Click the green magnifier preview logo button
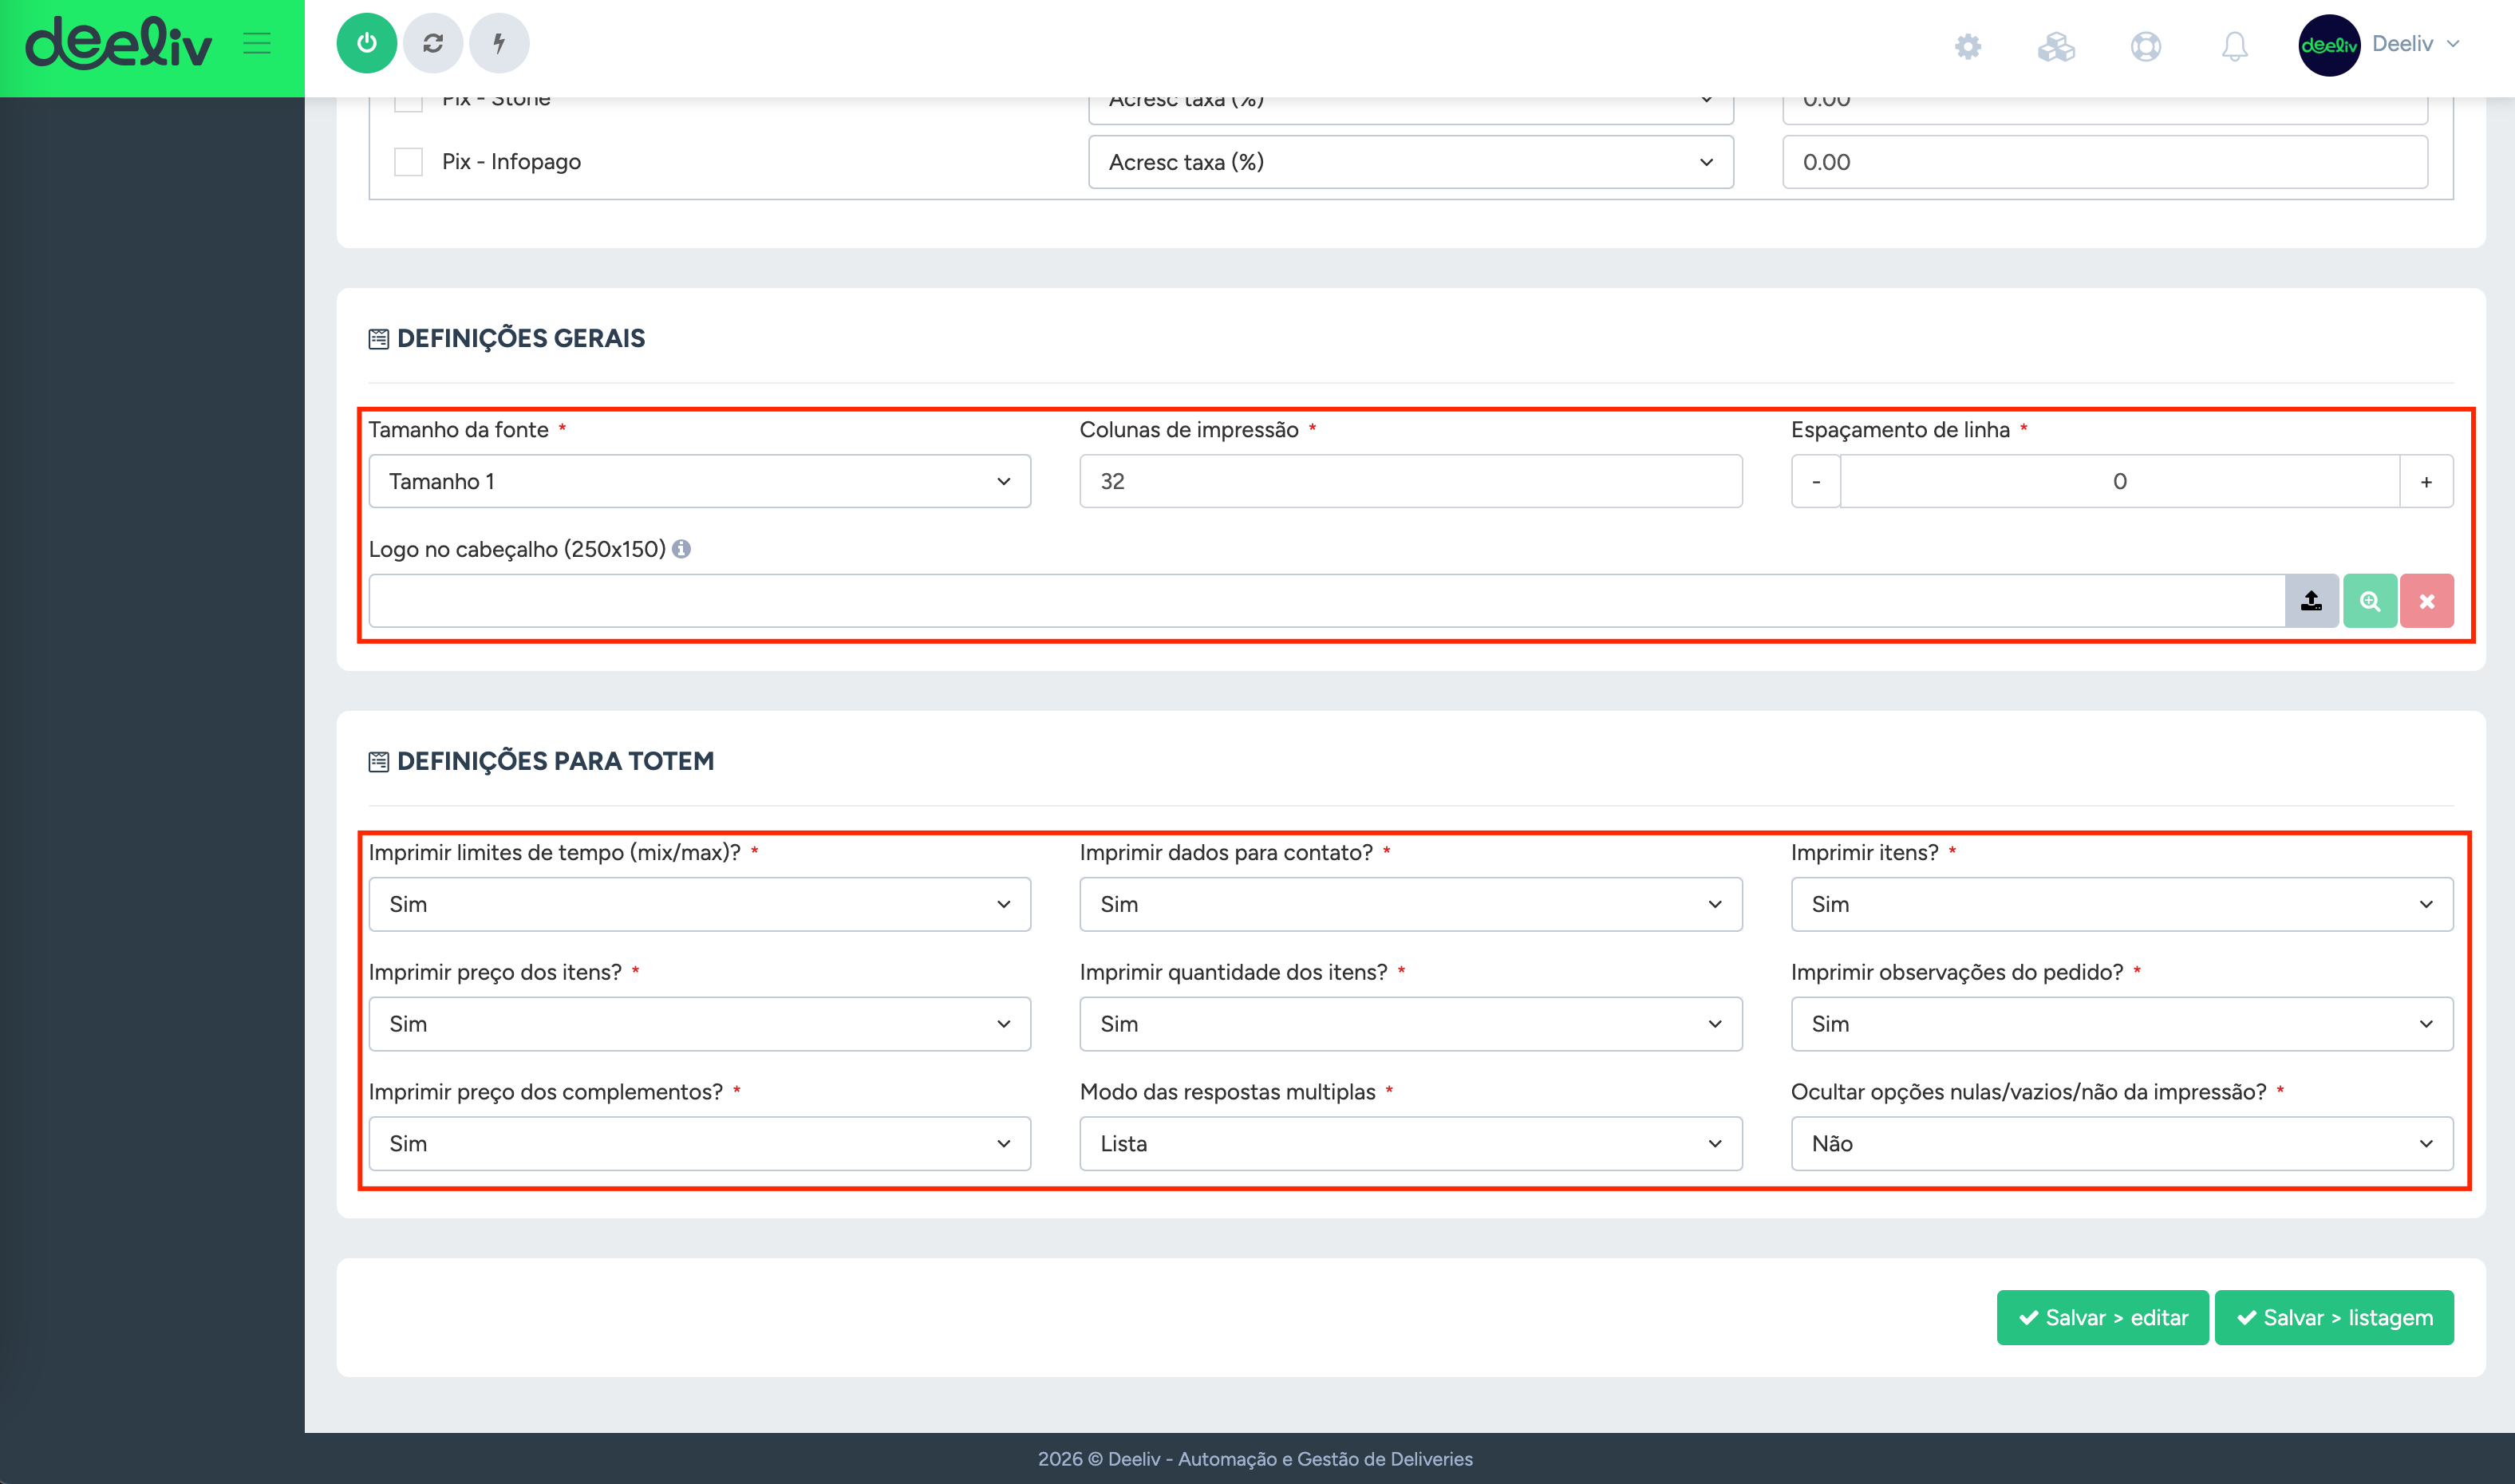 tap(2369, 601)
